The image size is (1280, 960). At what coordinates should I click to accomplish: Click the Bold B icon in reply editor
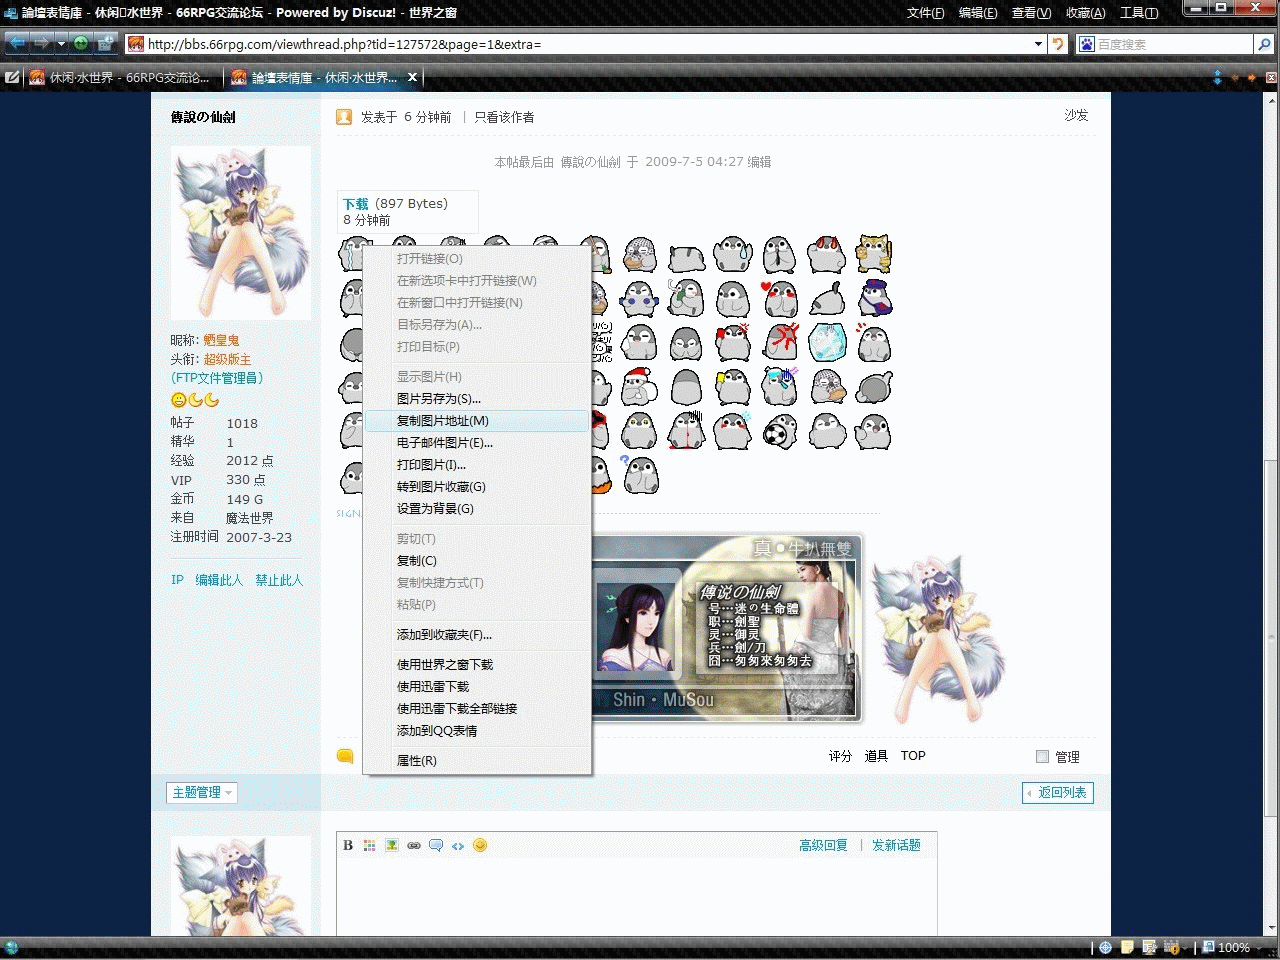(348, 845)
